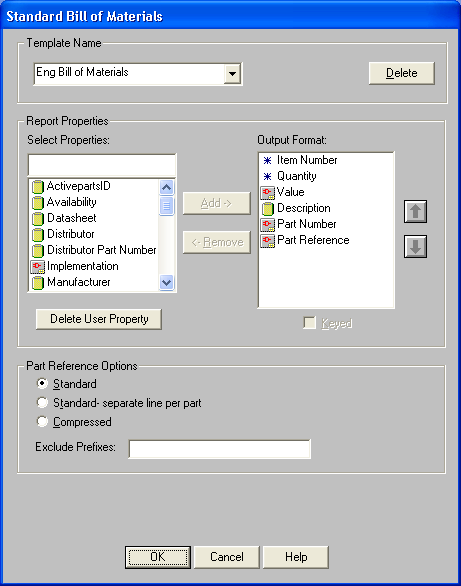
Task: Open the Template Name dropdown
Action: 232,74
